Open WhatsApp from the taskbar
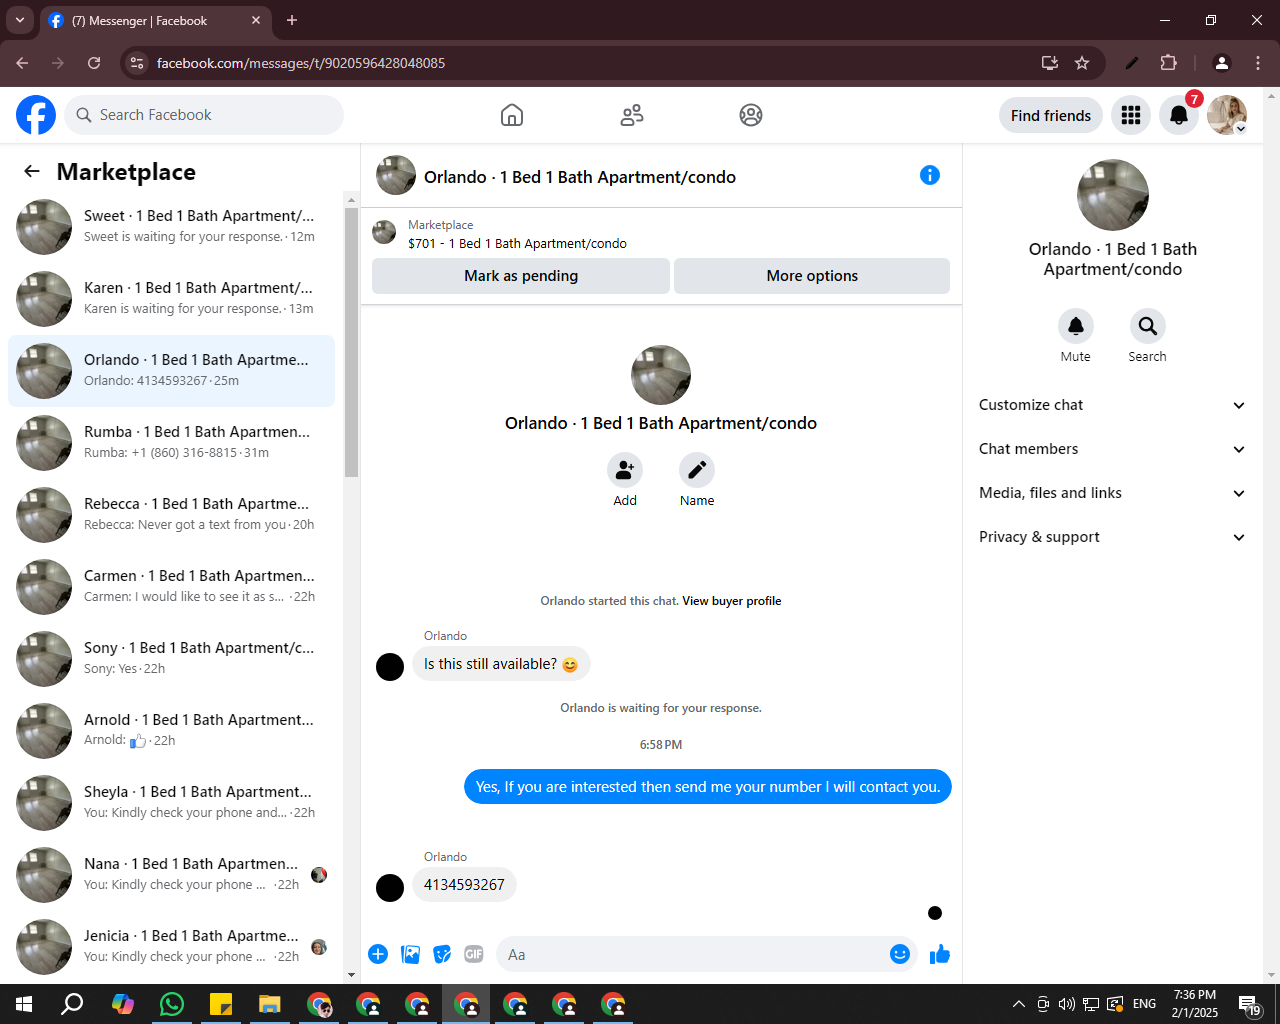 pos(172,1004)
